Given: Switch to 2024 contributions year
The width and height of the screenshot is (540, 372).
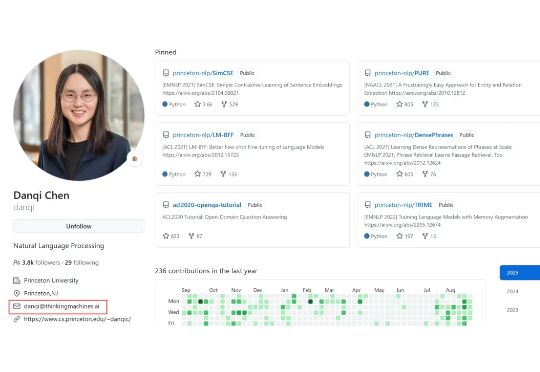Looking at the screenshot, I should click(x=512, y=291).
